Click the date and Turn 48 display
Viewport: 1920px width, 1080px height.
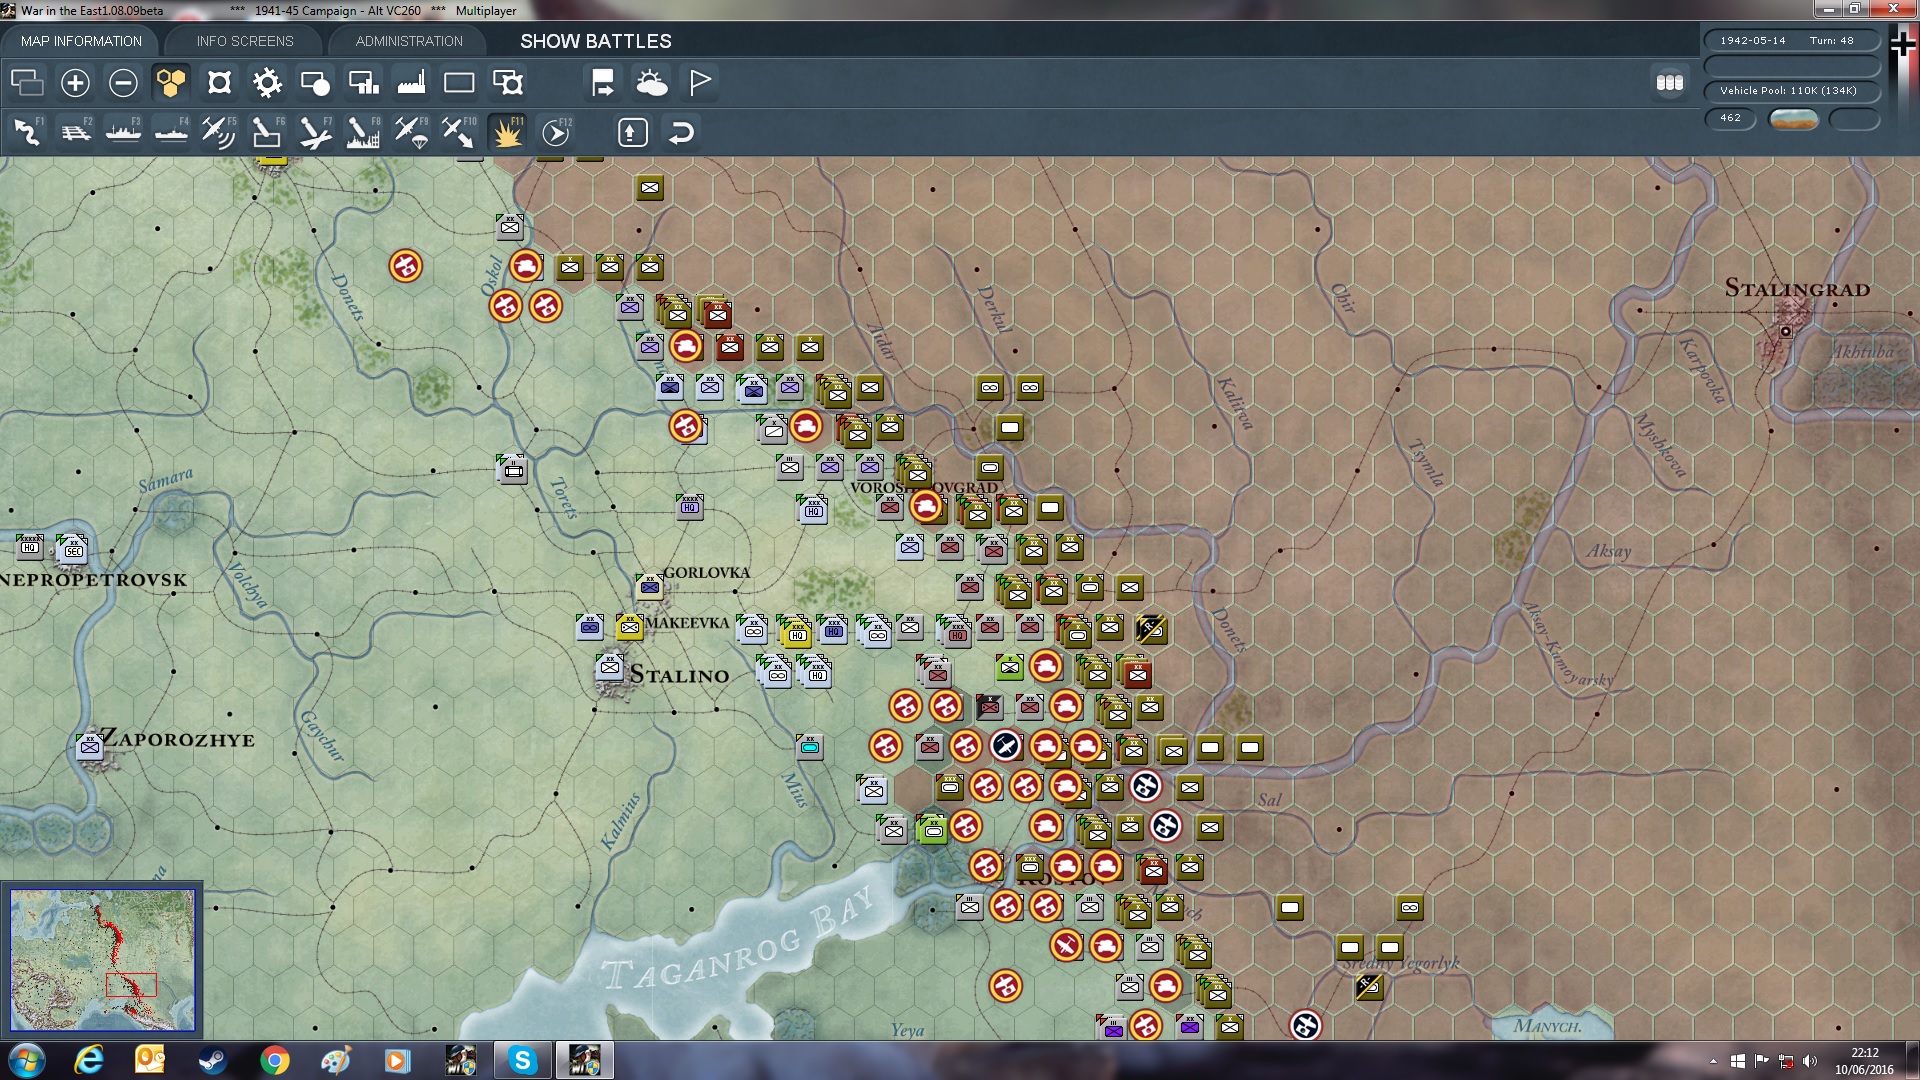point(1789,41)
